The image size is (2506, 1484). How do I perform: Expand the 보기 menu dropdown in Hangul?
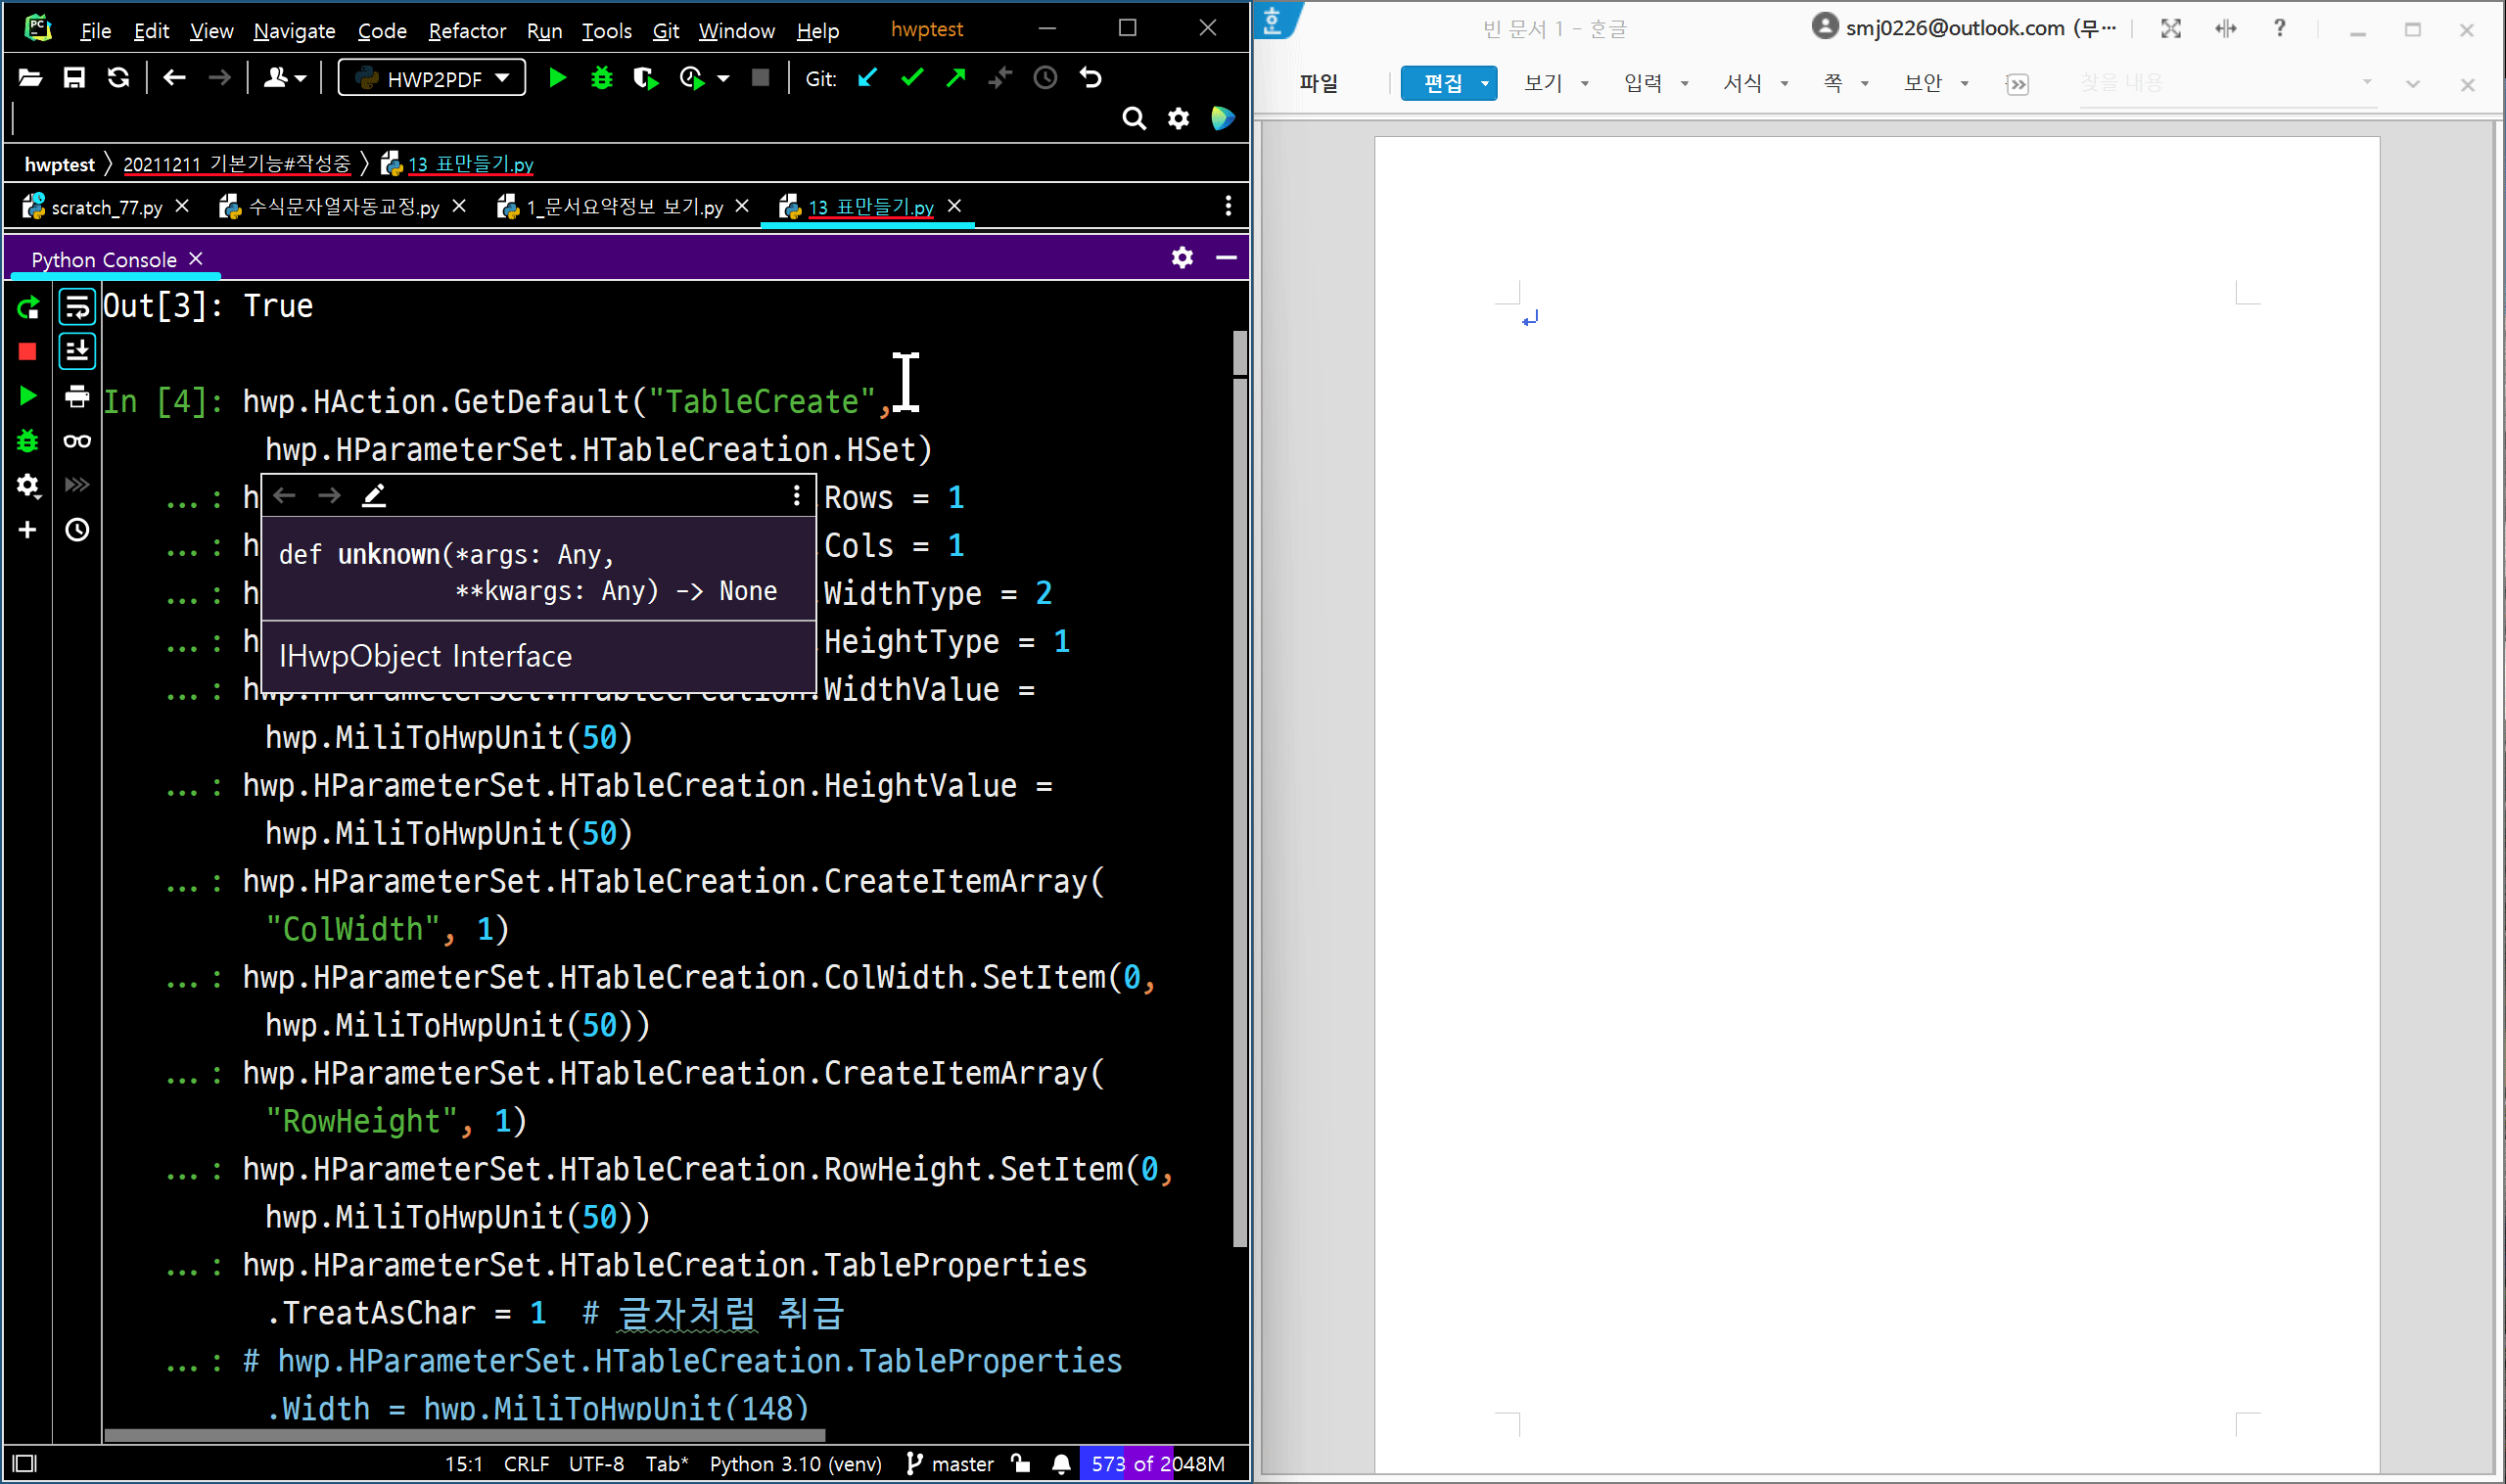(1585, 84)
